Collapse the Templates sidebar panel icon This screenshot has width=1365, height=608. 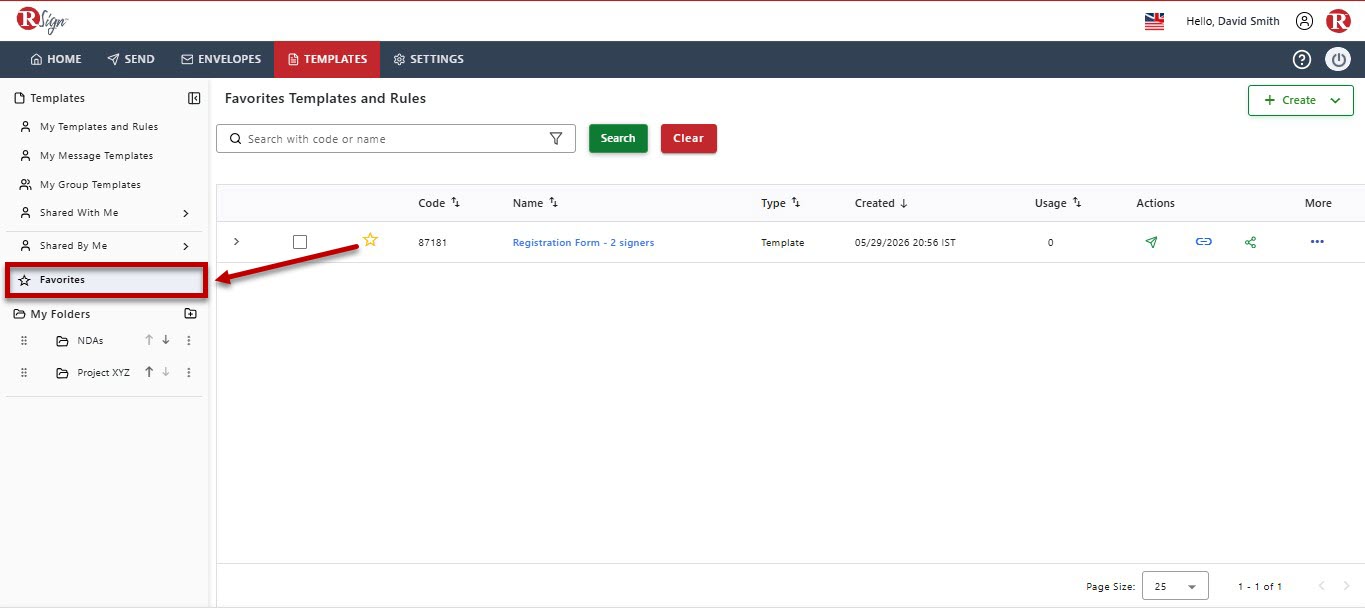(194, 98)
